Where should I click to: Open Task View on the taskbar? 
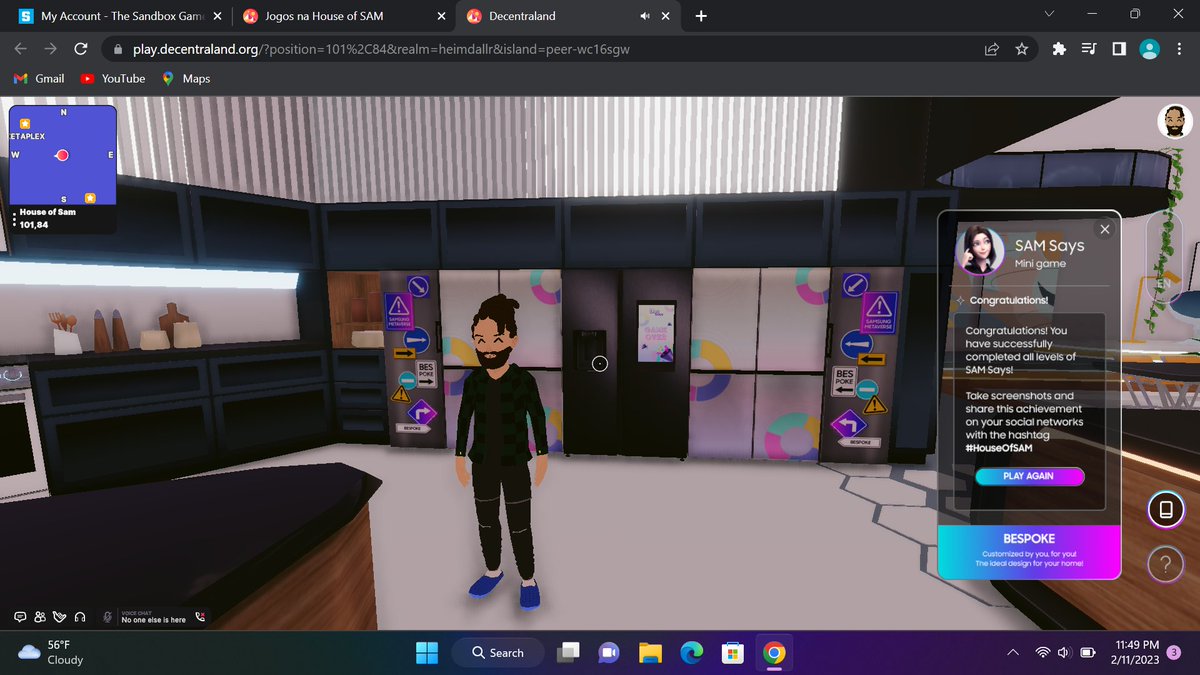[568, 652]
